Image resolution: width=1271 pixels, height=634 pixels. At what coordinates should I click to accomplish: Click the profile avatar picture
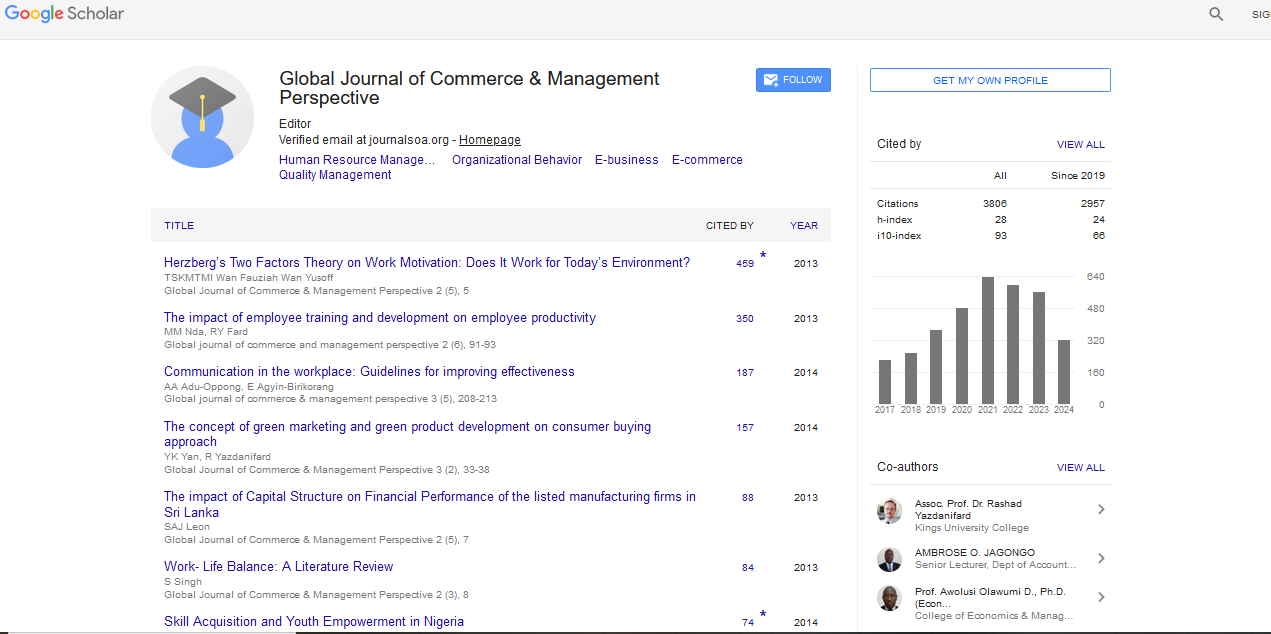[x=202, y=117]
